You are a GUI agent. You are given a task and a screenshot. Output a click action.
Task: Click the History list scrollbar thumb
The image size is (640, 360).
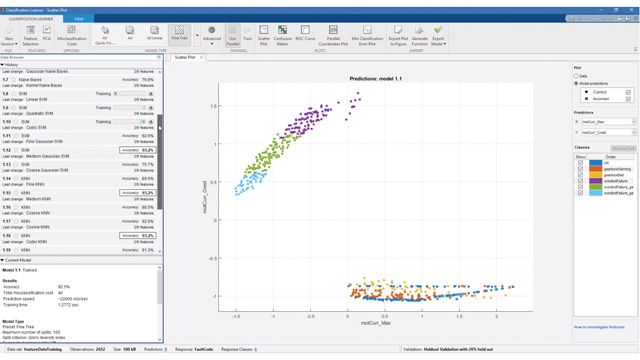click(x=160, y=162)
